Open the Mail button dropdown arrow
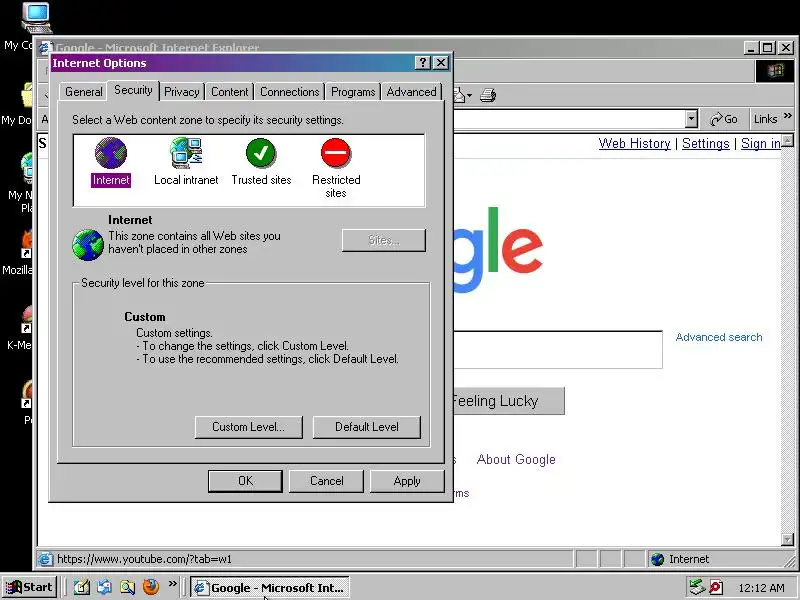The width and height of the screenshot is (800, 600). [x=469, y=95]
